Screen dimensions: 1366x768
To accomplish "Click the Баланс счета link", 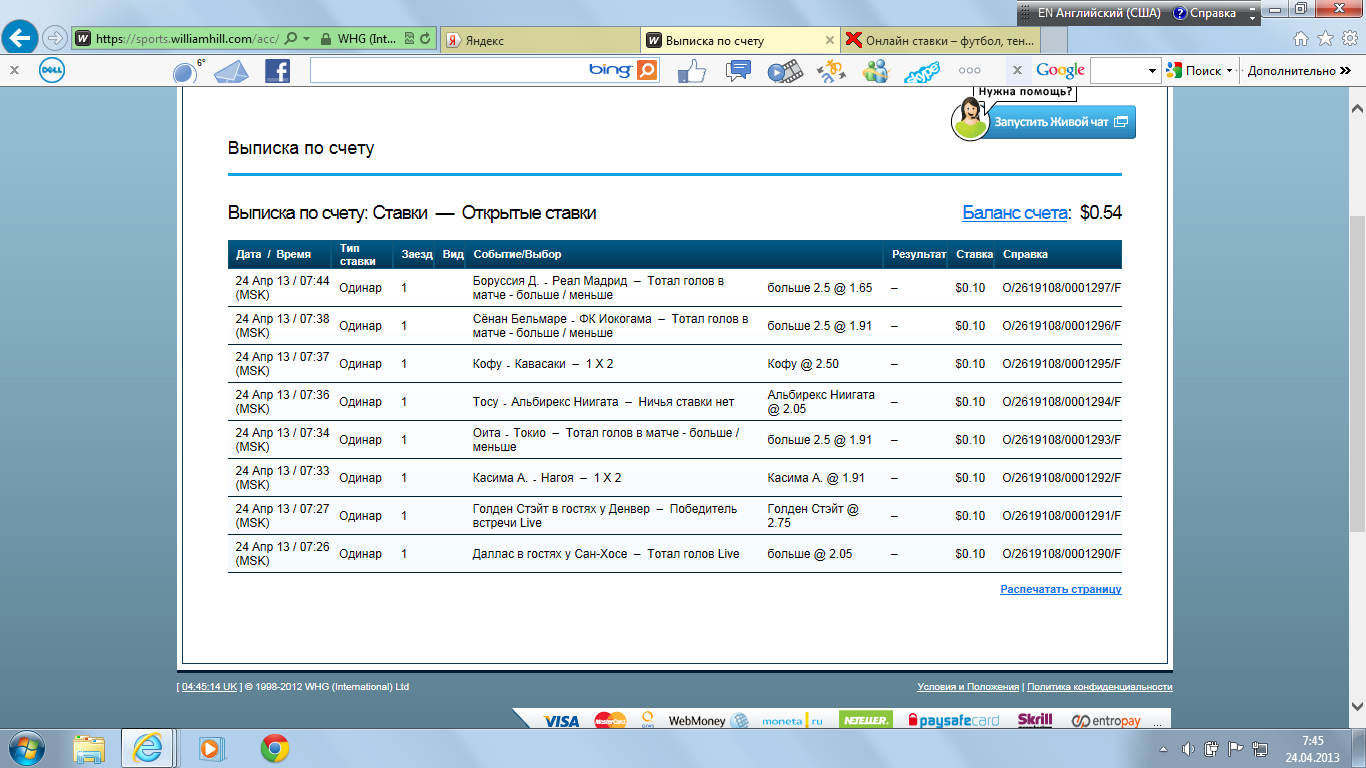I will tap(1015, 213).
